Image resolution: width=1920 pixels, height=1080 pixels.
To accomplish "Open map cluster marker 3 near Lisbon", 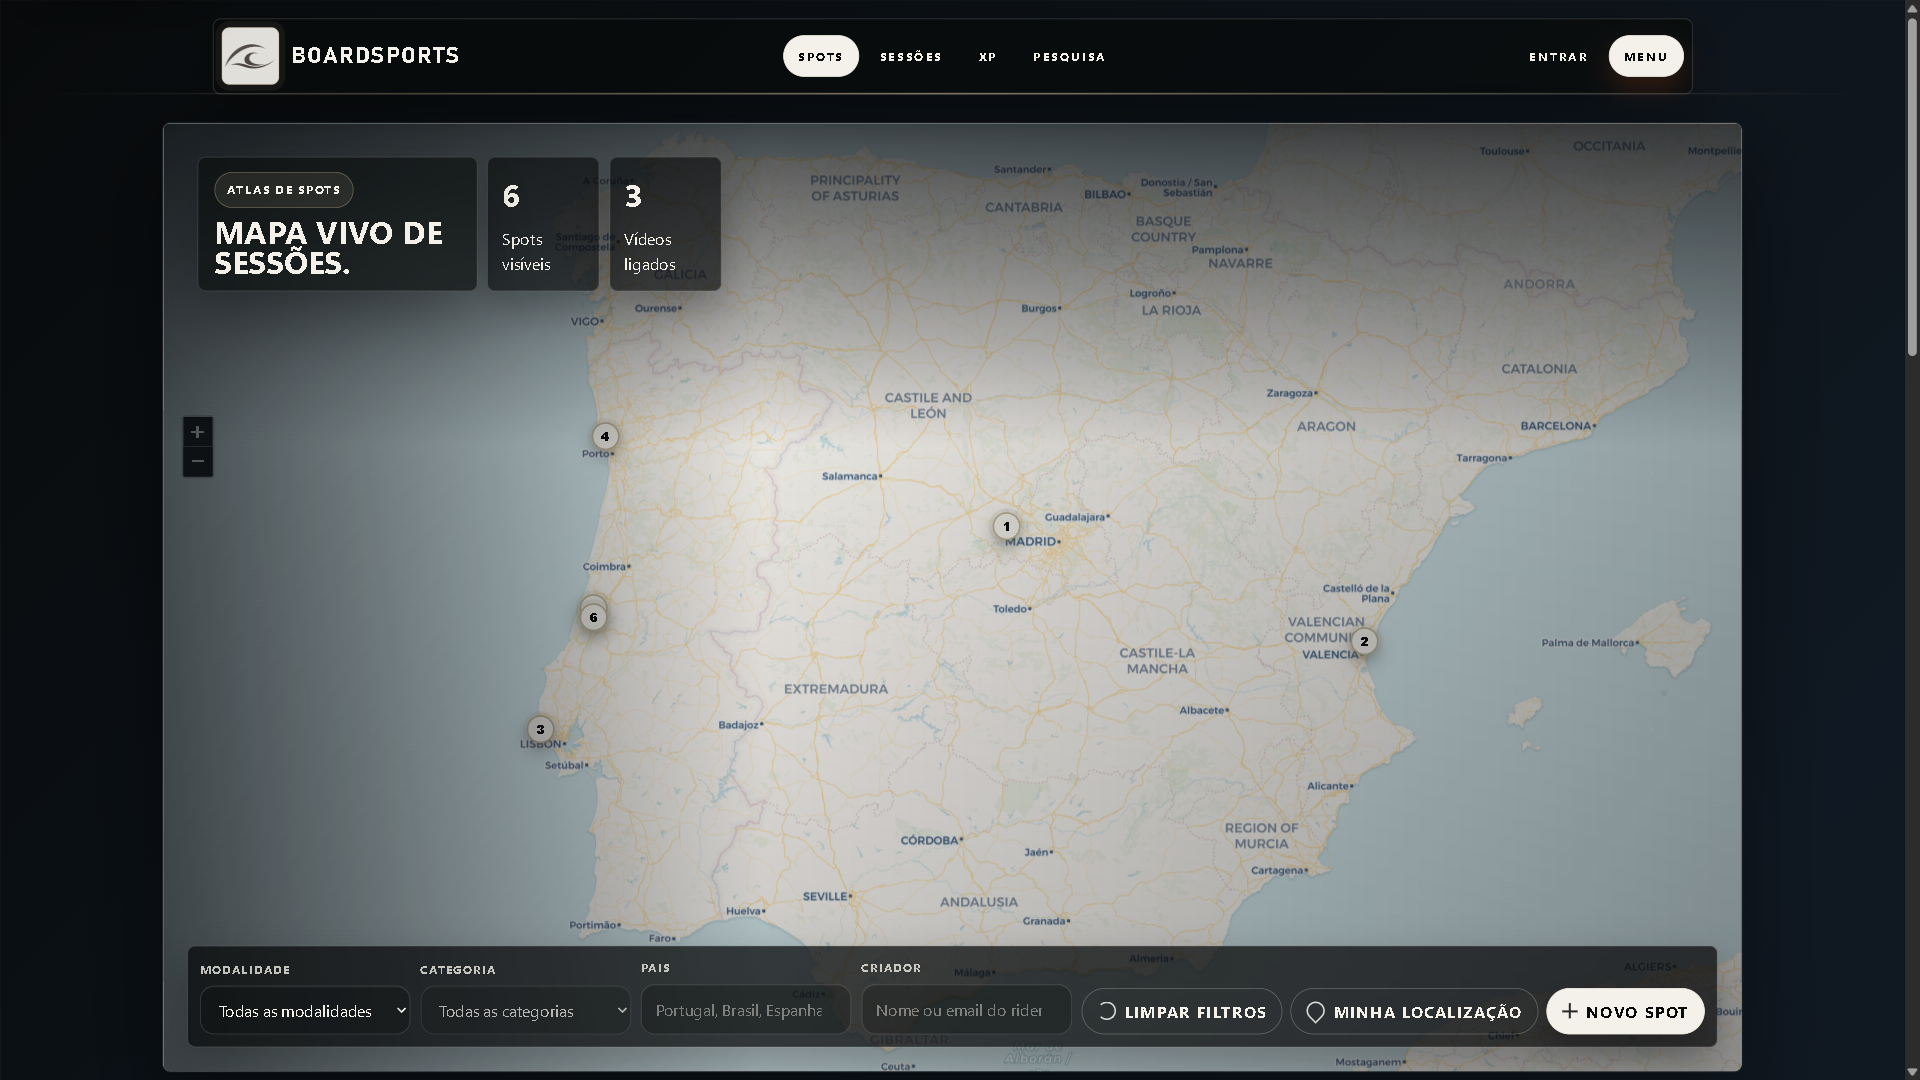I will pyautogui.click(x=540, y=729).
